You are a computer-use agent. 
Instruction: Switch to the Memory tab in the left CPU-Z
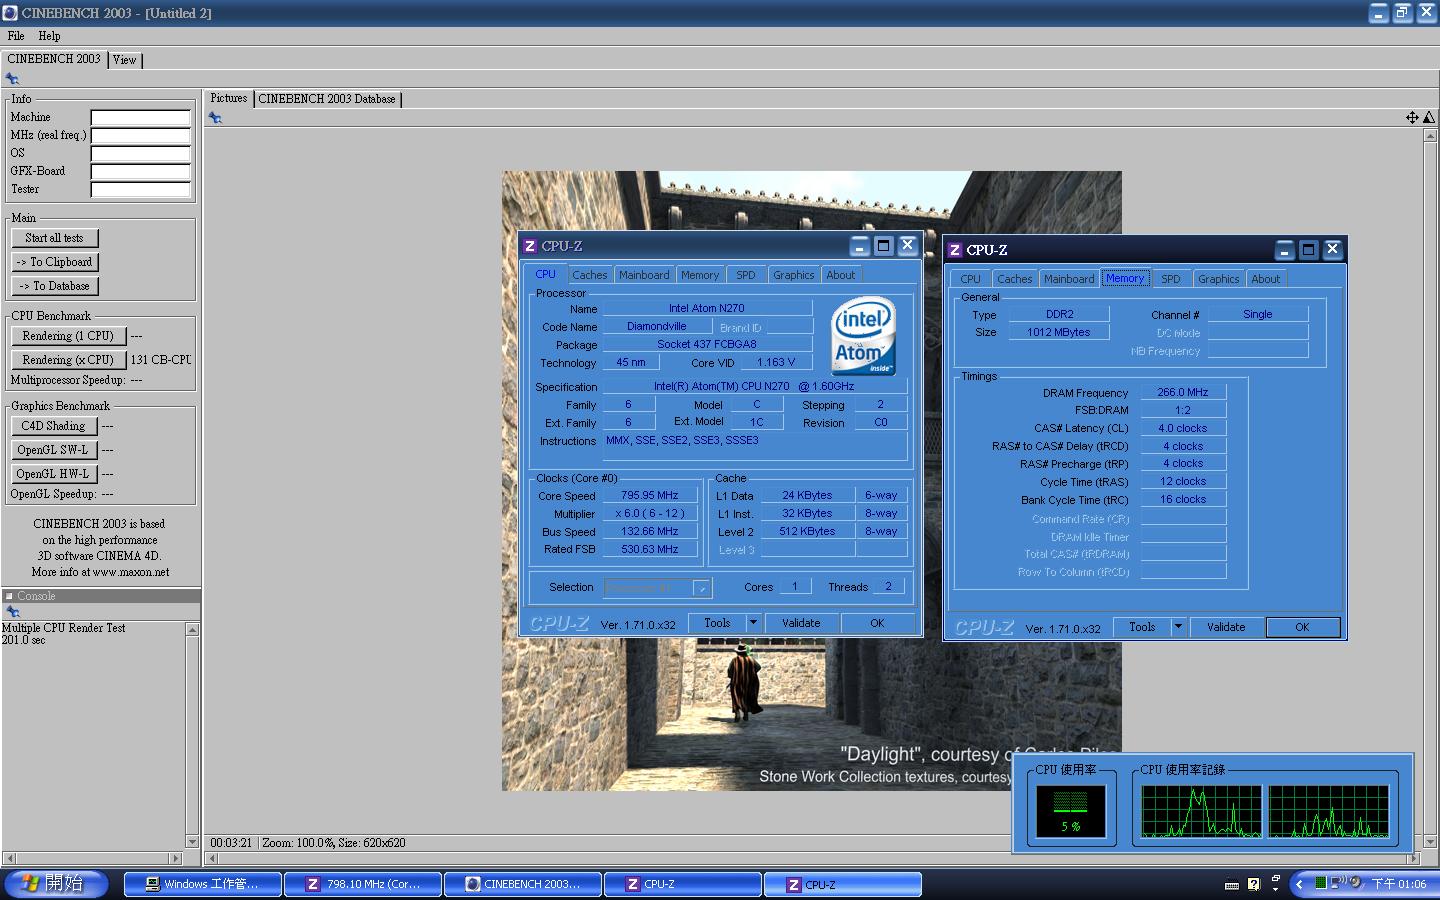700,275
